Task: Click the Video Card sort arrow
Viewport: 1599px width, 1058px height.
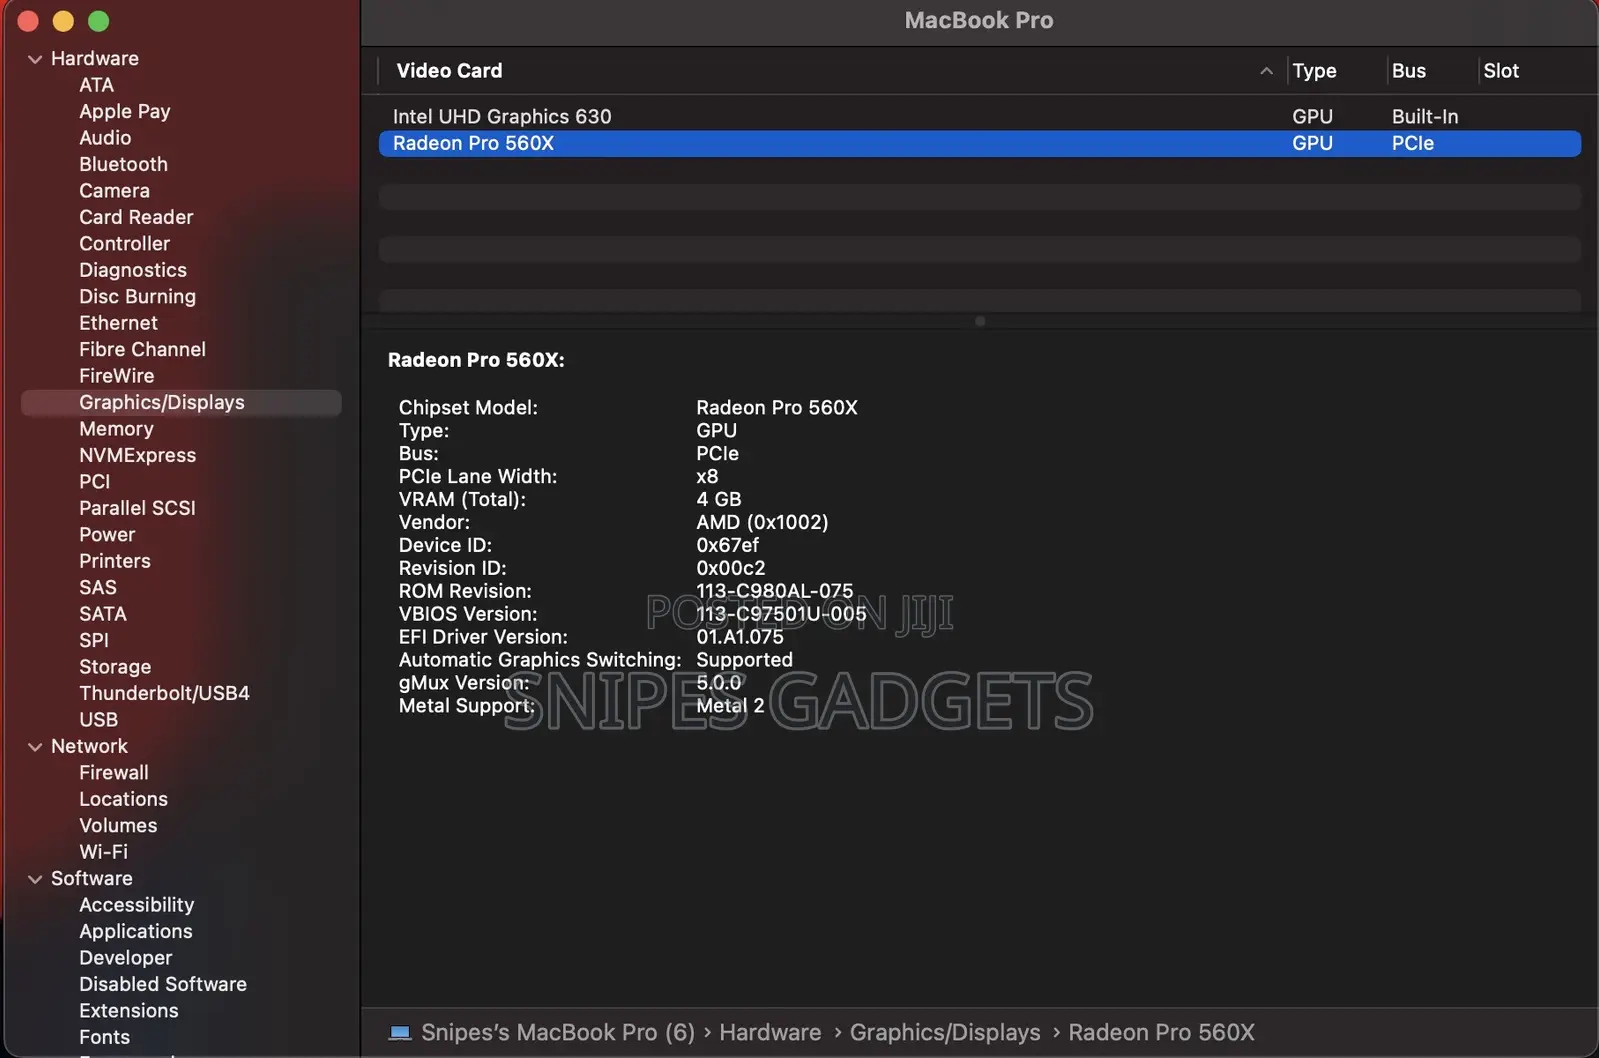Action: (1266, 71)
